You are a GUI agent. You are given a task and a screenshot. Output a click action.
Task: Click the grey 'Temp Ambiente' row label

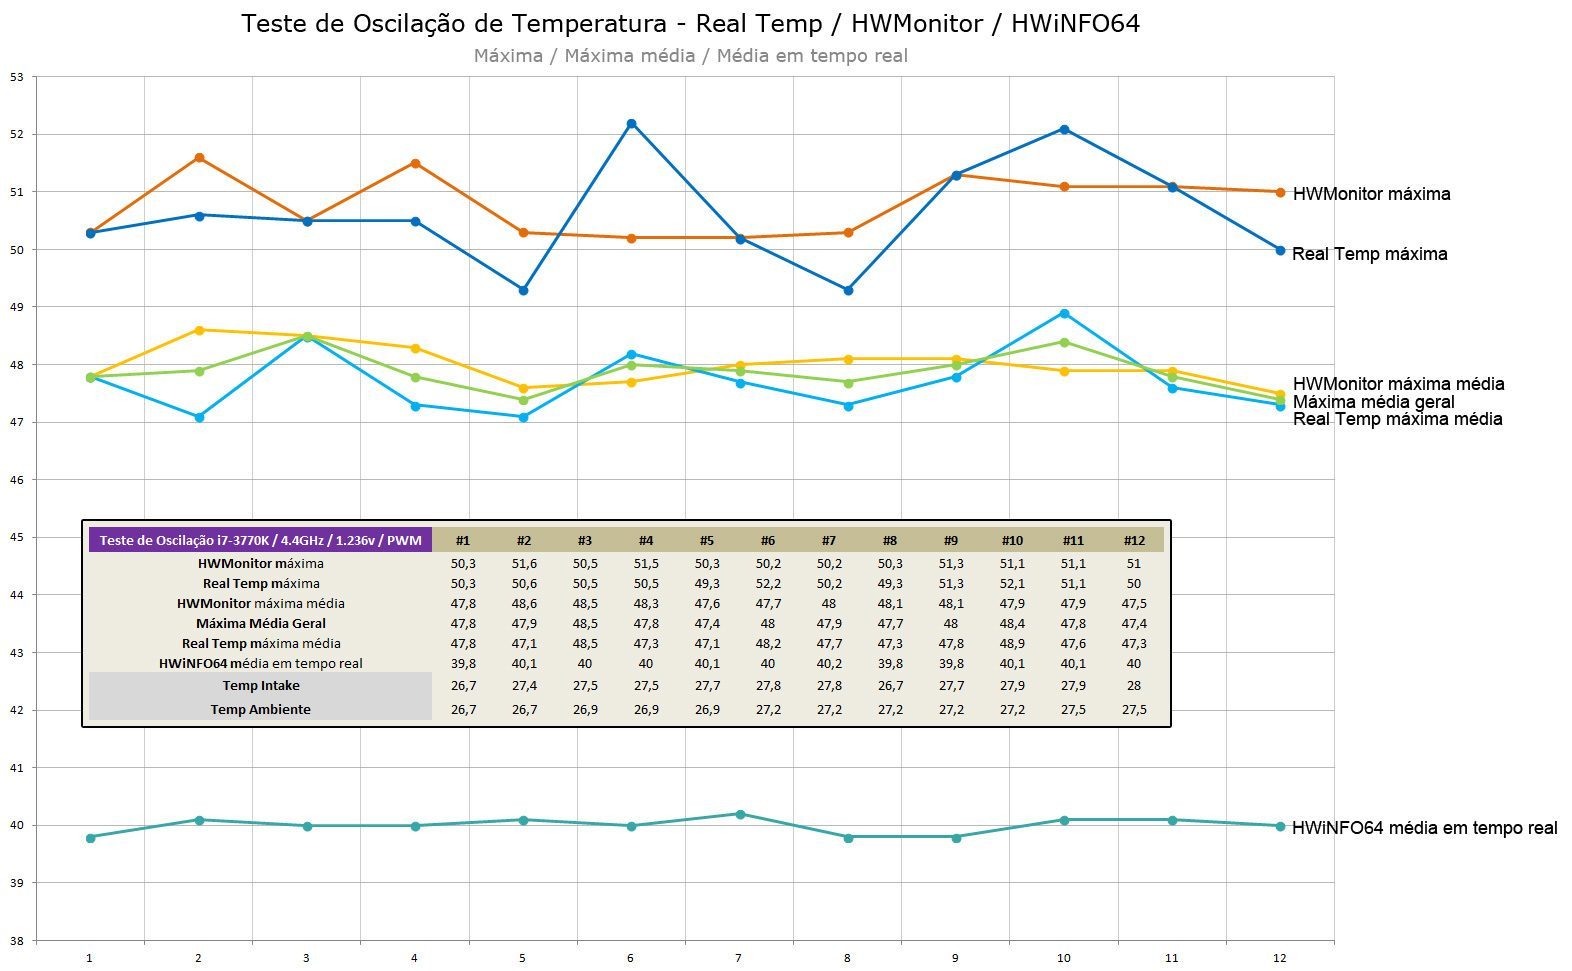(261, 709)
